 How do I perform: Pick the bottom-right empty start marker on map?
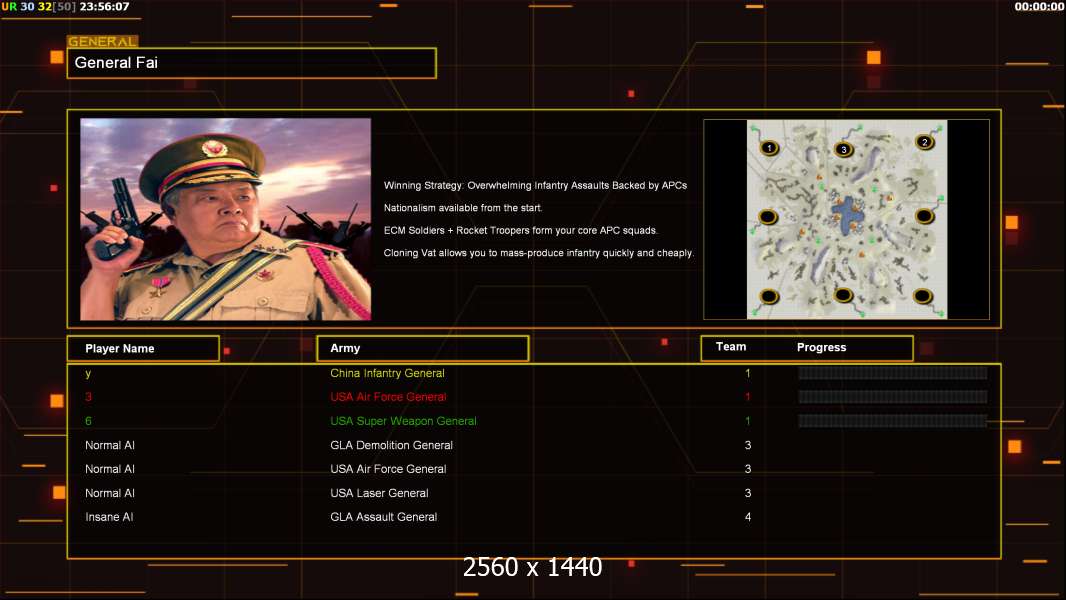click(922, 296)
